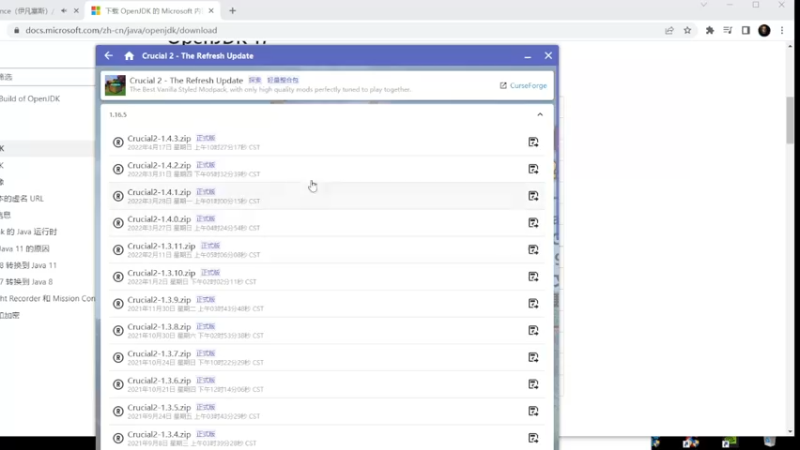The width and height of the screenshot is (800, 450).
Task: Save Crucial2-1.4.0.zip with its download icon
Action: 533,222
